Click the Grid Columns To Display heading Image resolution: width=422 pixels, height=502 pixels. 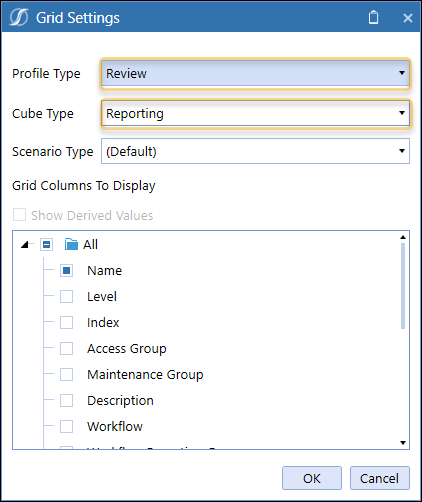coord(84,186)
